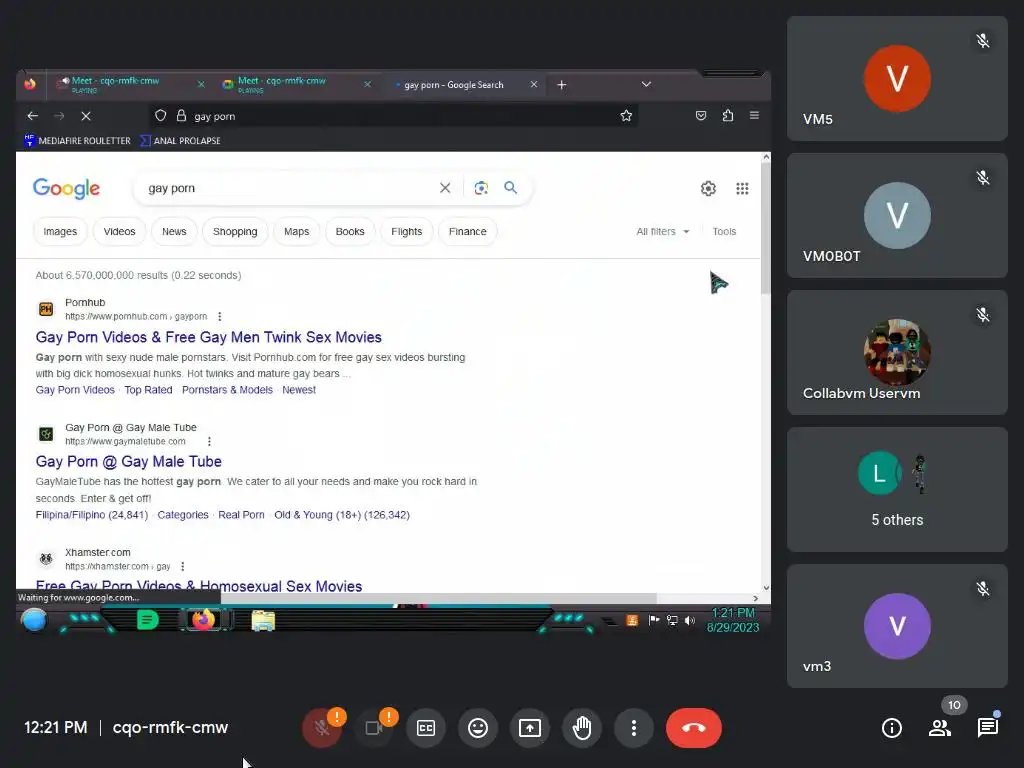The width and height of the screenshot is (1024, 768).
Task: Click the network tray icon
Action: coord(672,620)
